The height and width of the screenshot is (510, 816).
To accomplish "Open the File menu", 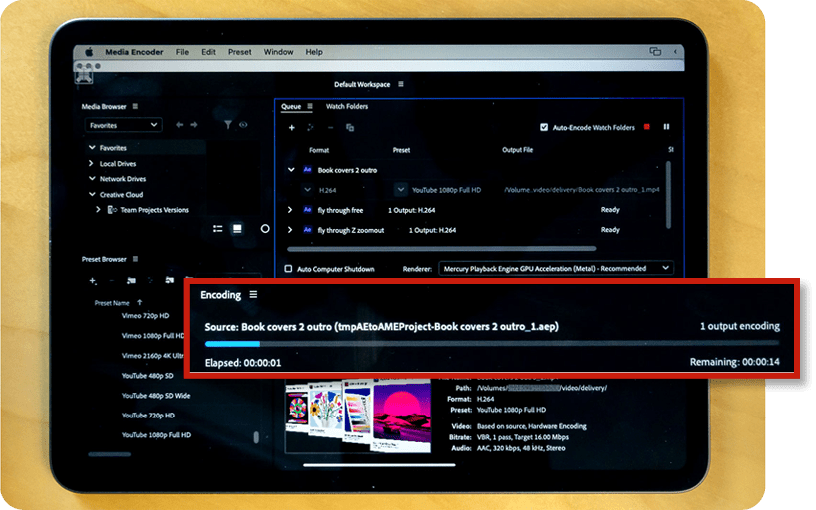I will 182,52.
